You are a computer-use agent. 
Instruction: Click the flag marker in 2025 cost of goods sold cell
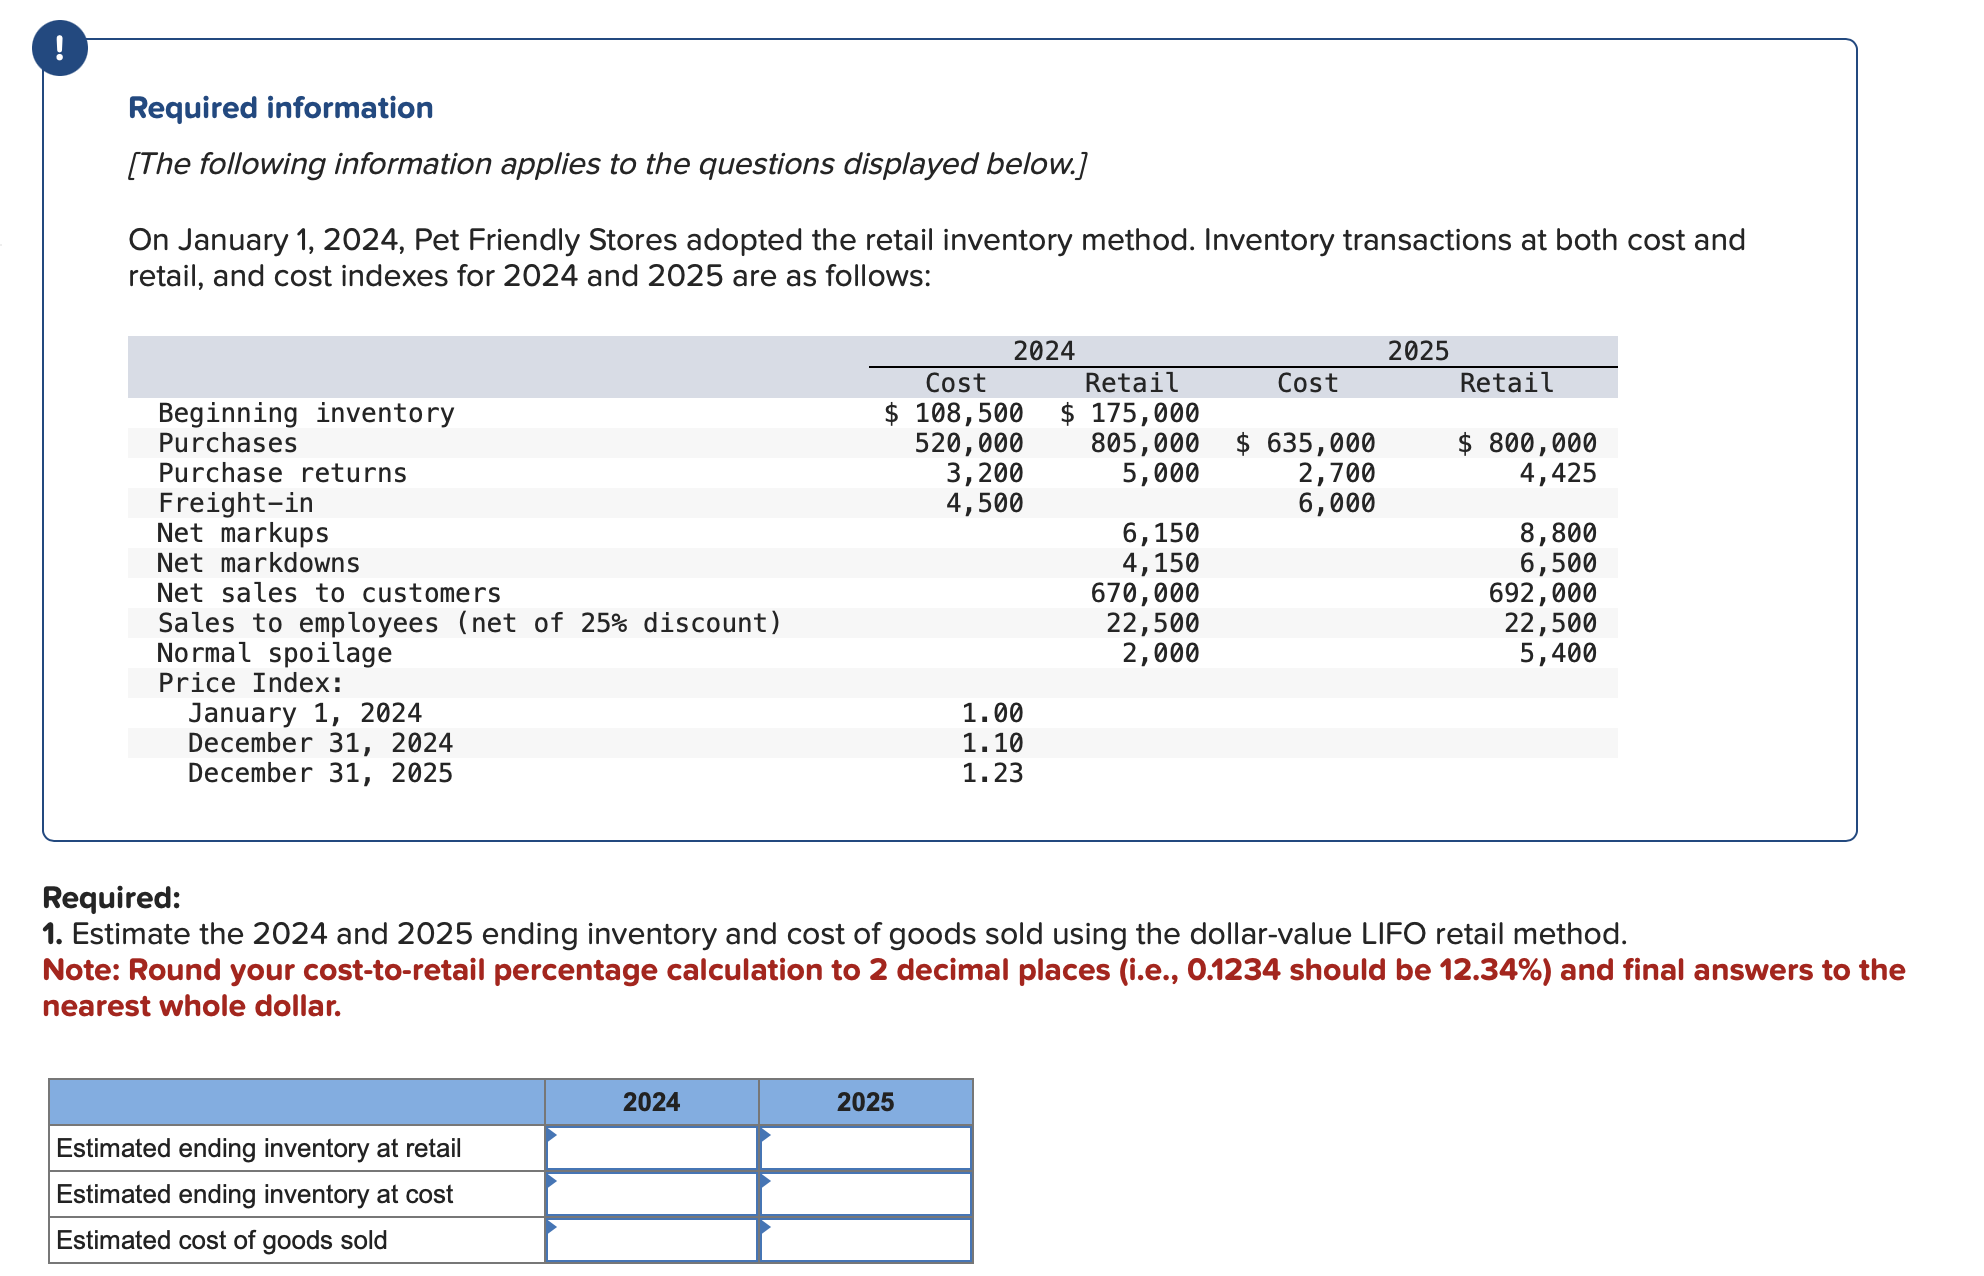pyautogui.click(x=767, y=1228)
